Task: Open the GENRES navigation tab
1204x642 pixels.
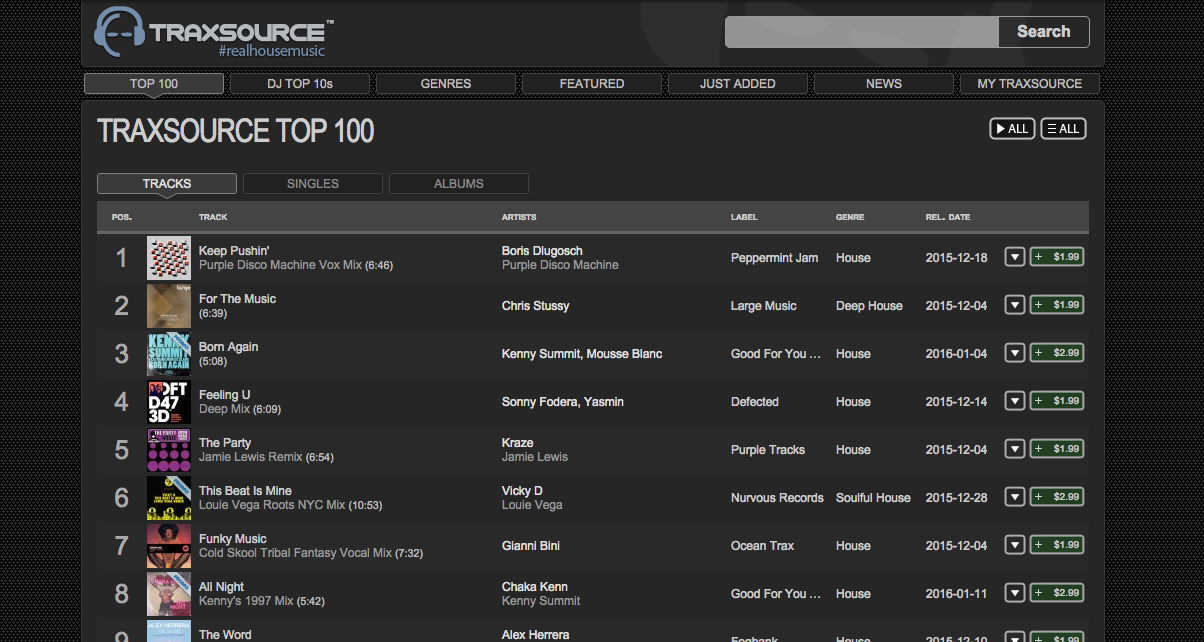Action: tap(446, 84)
